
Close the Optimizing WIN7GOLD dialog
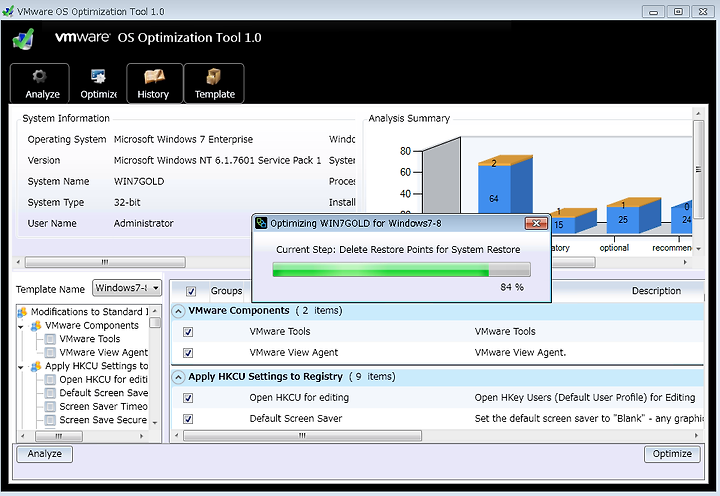coord(536,223)
